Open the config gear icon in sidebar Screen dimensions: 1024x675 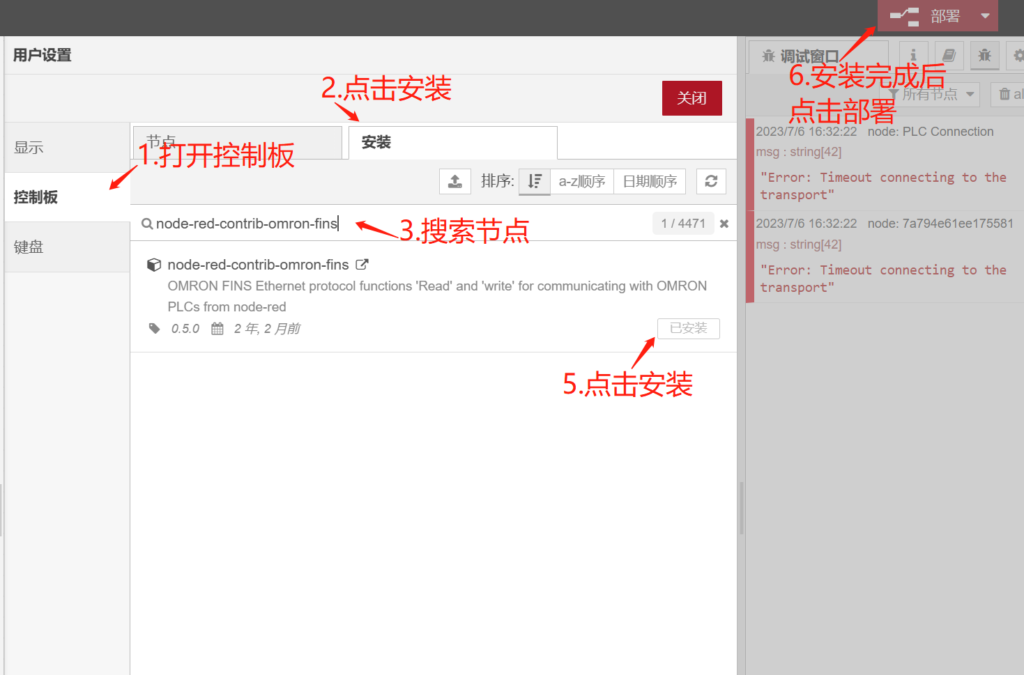1017,57
